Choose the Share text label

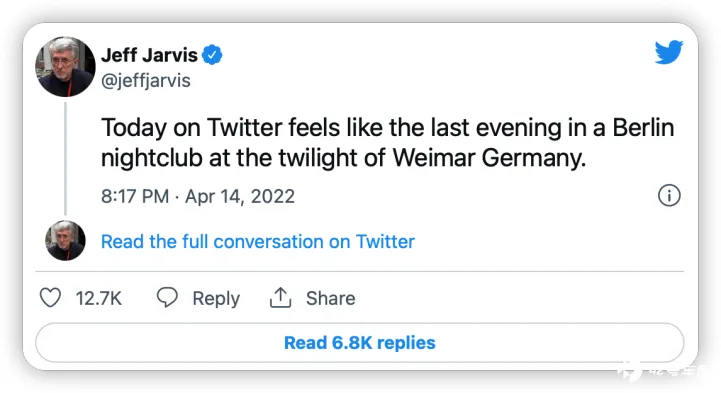pyautogui.click(x=331, y=298)
